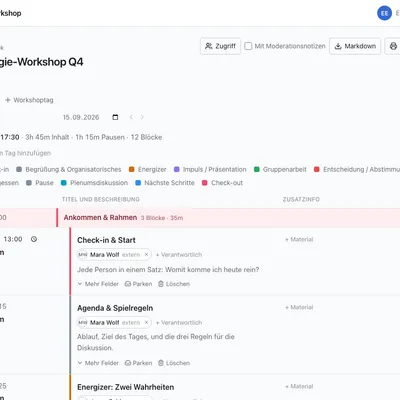
Task: Select the Nächste Schritte color tag
Action: tap(165, 183)
